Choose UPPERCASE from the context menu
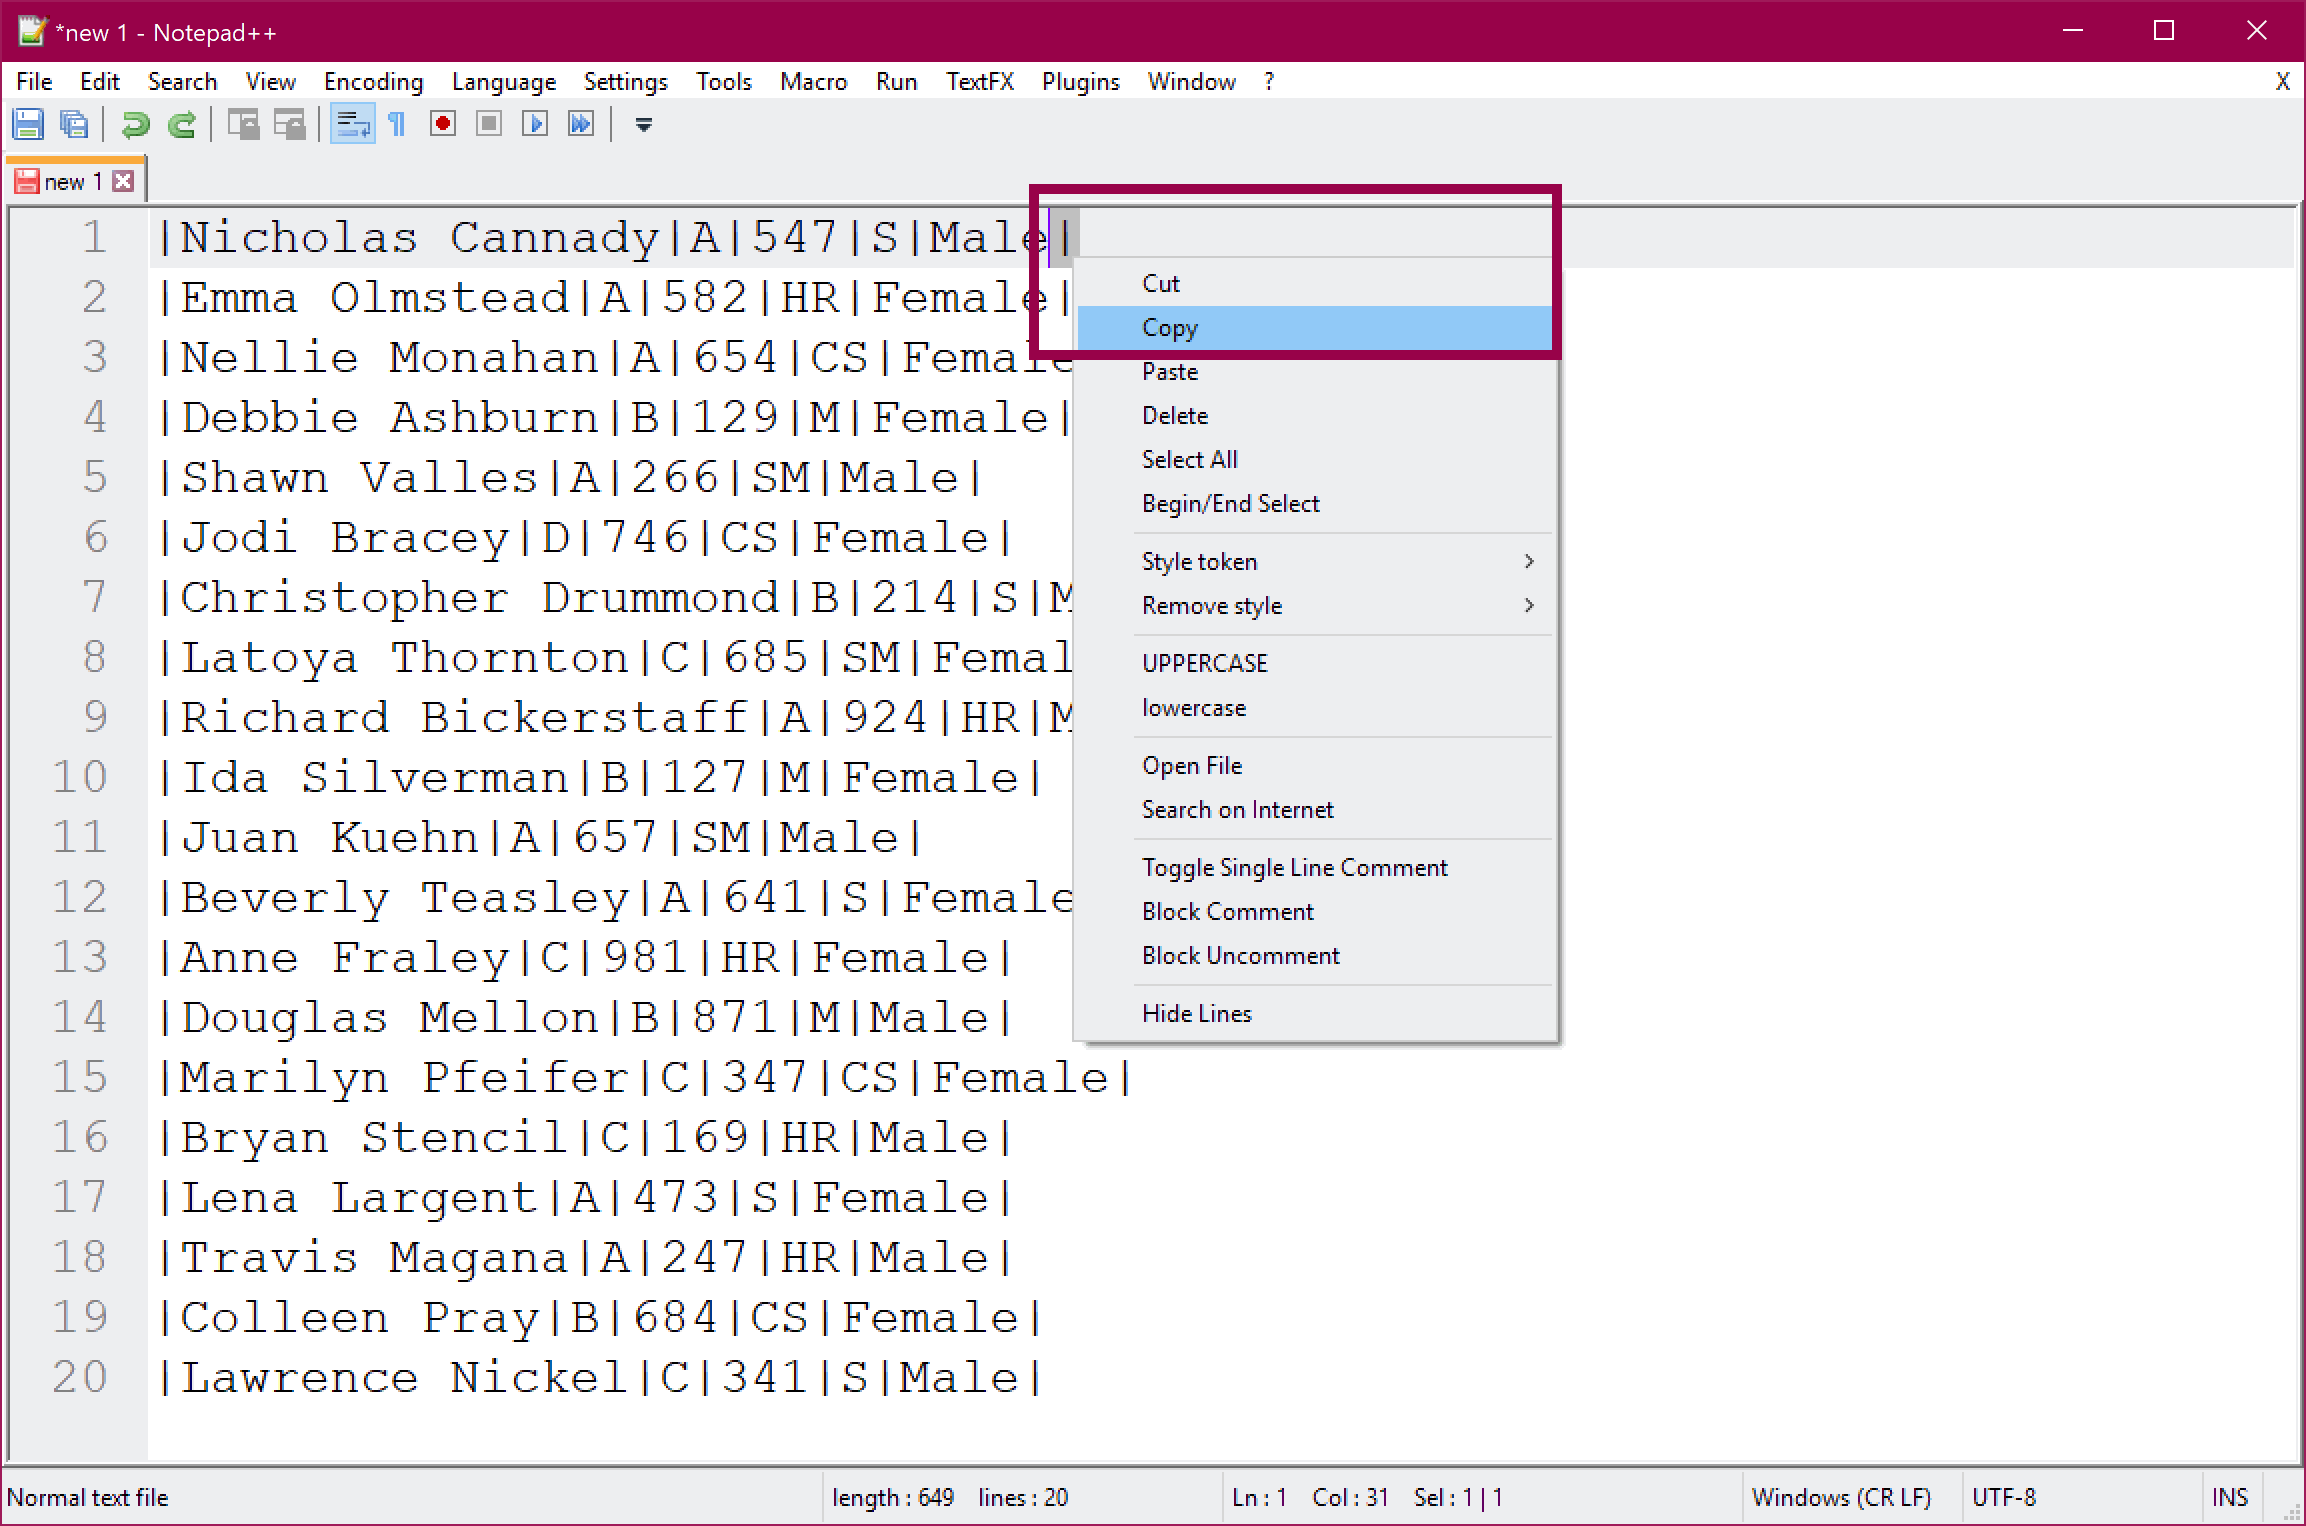Screen dimensions: 2306x1526 pos(1204,662)
